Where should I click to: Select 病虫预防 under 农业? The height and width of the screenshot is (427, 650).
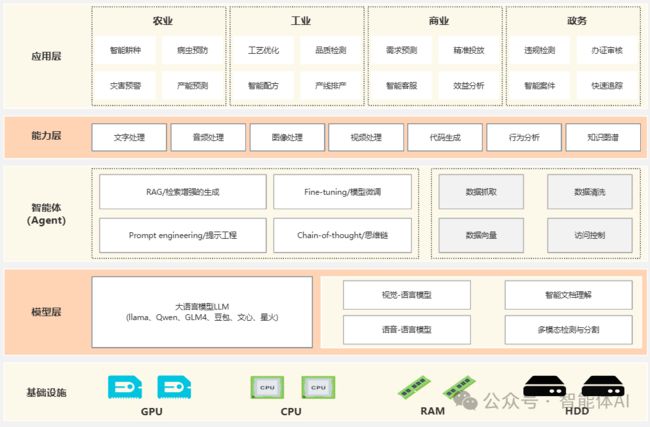tap(192, 50)
